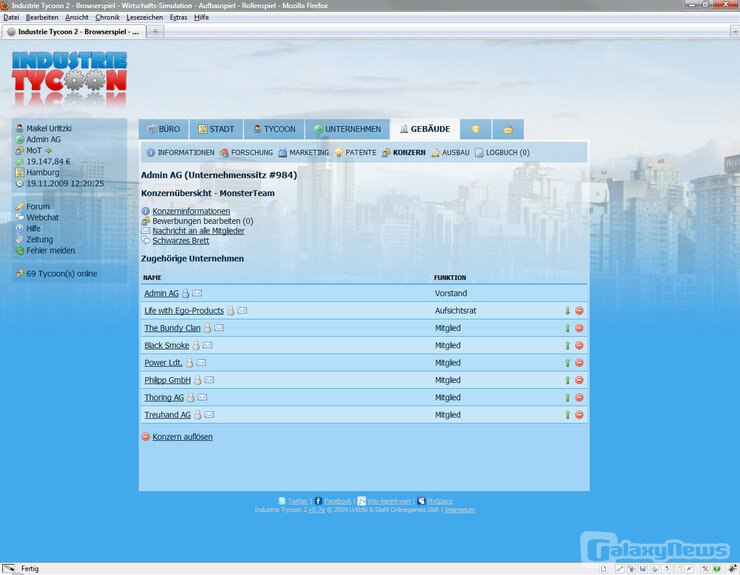Click 69 Tycoon(s) online
The image size is (740, 575).
[61, 273]
